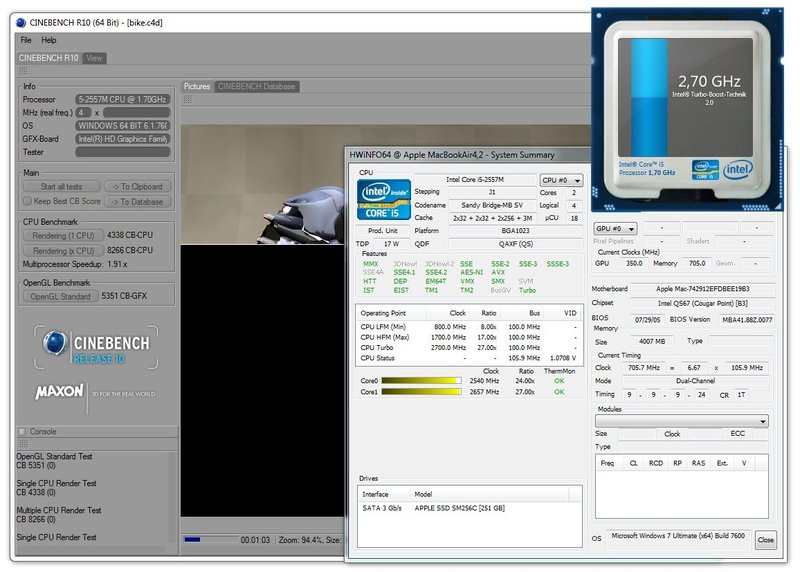Expand the memory Modules dropdown
This screenshot has width=800, height=572.
pyautogui.click(x=682, y=421)
